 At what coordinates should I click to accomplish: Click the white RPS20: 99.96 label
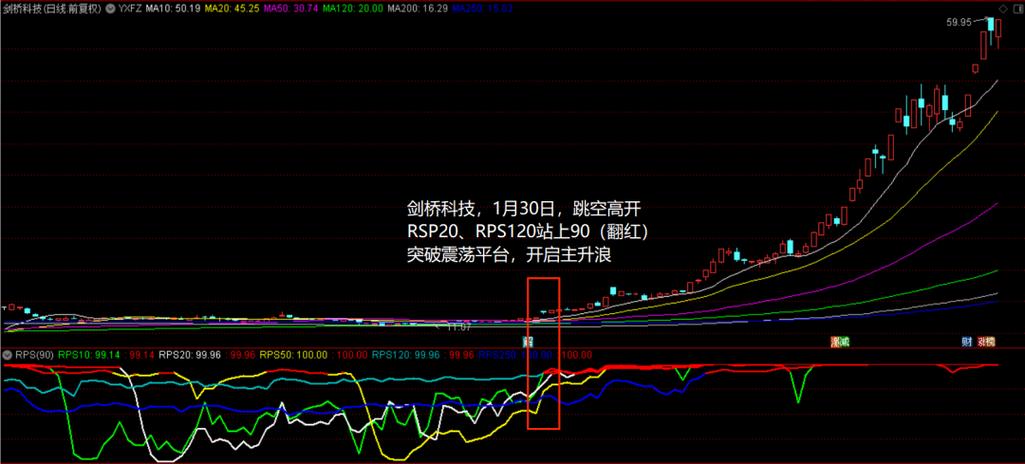190,355
